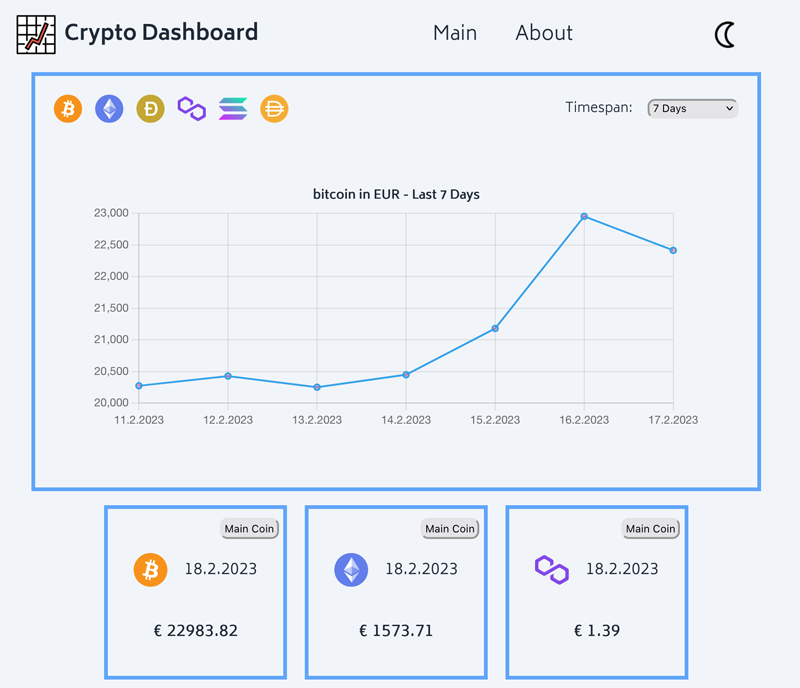Set Ethereum as Main Coin

[450, 528]
